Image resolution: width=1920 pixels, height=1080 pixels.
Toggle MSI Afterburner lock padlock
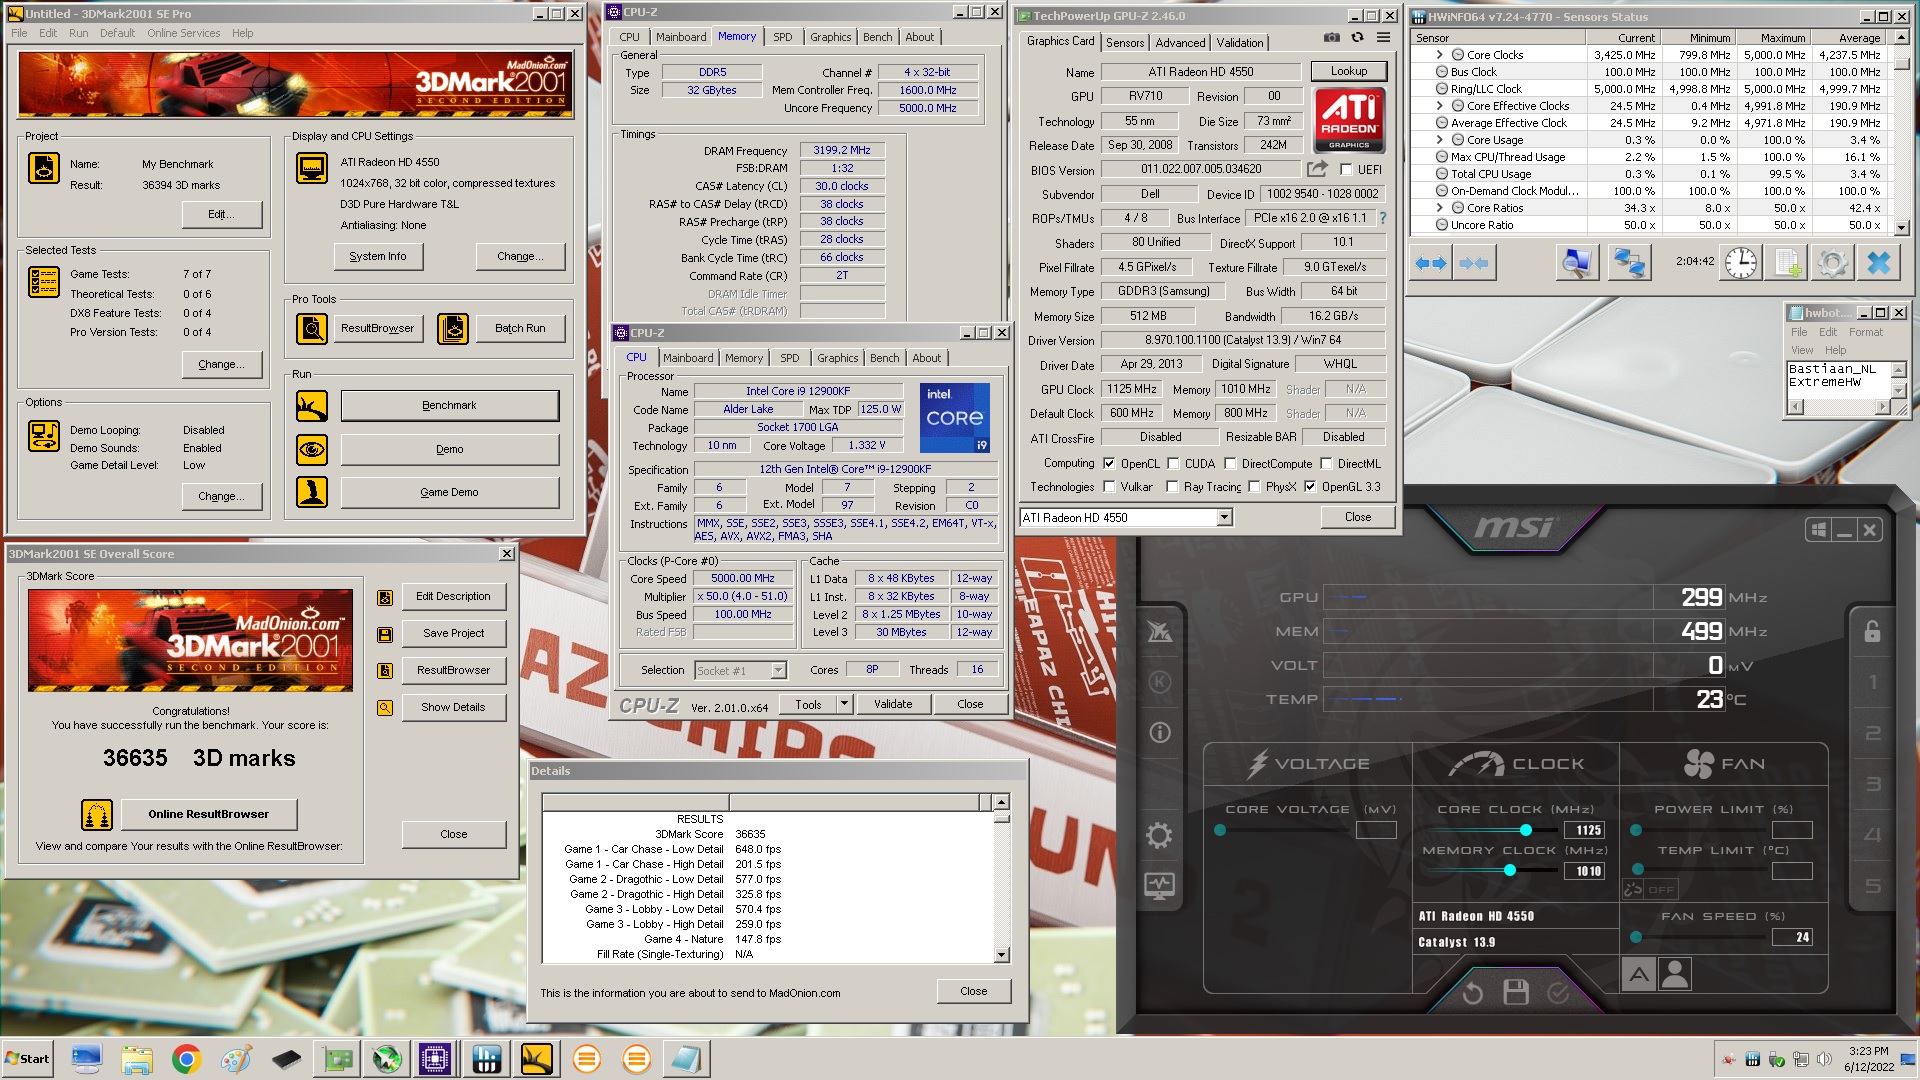click(1872, 631)
